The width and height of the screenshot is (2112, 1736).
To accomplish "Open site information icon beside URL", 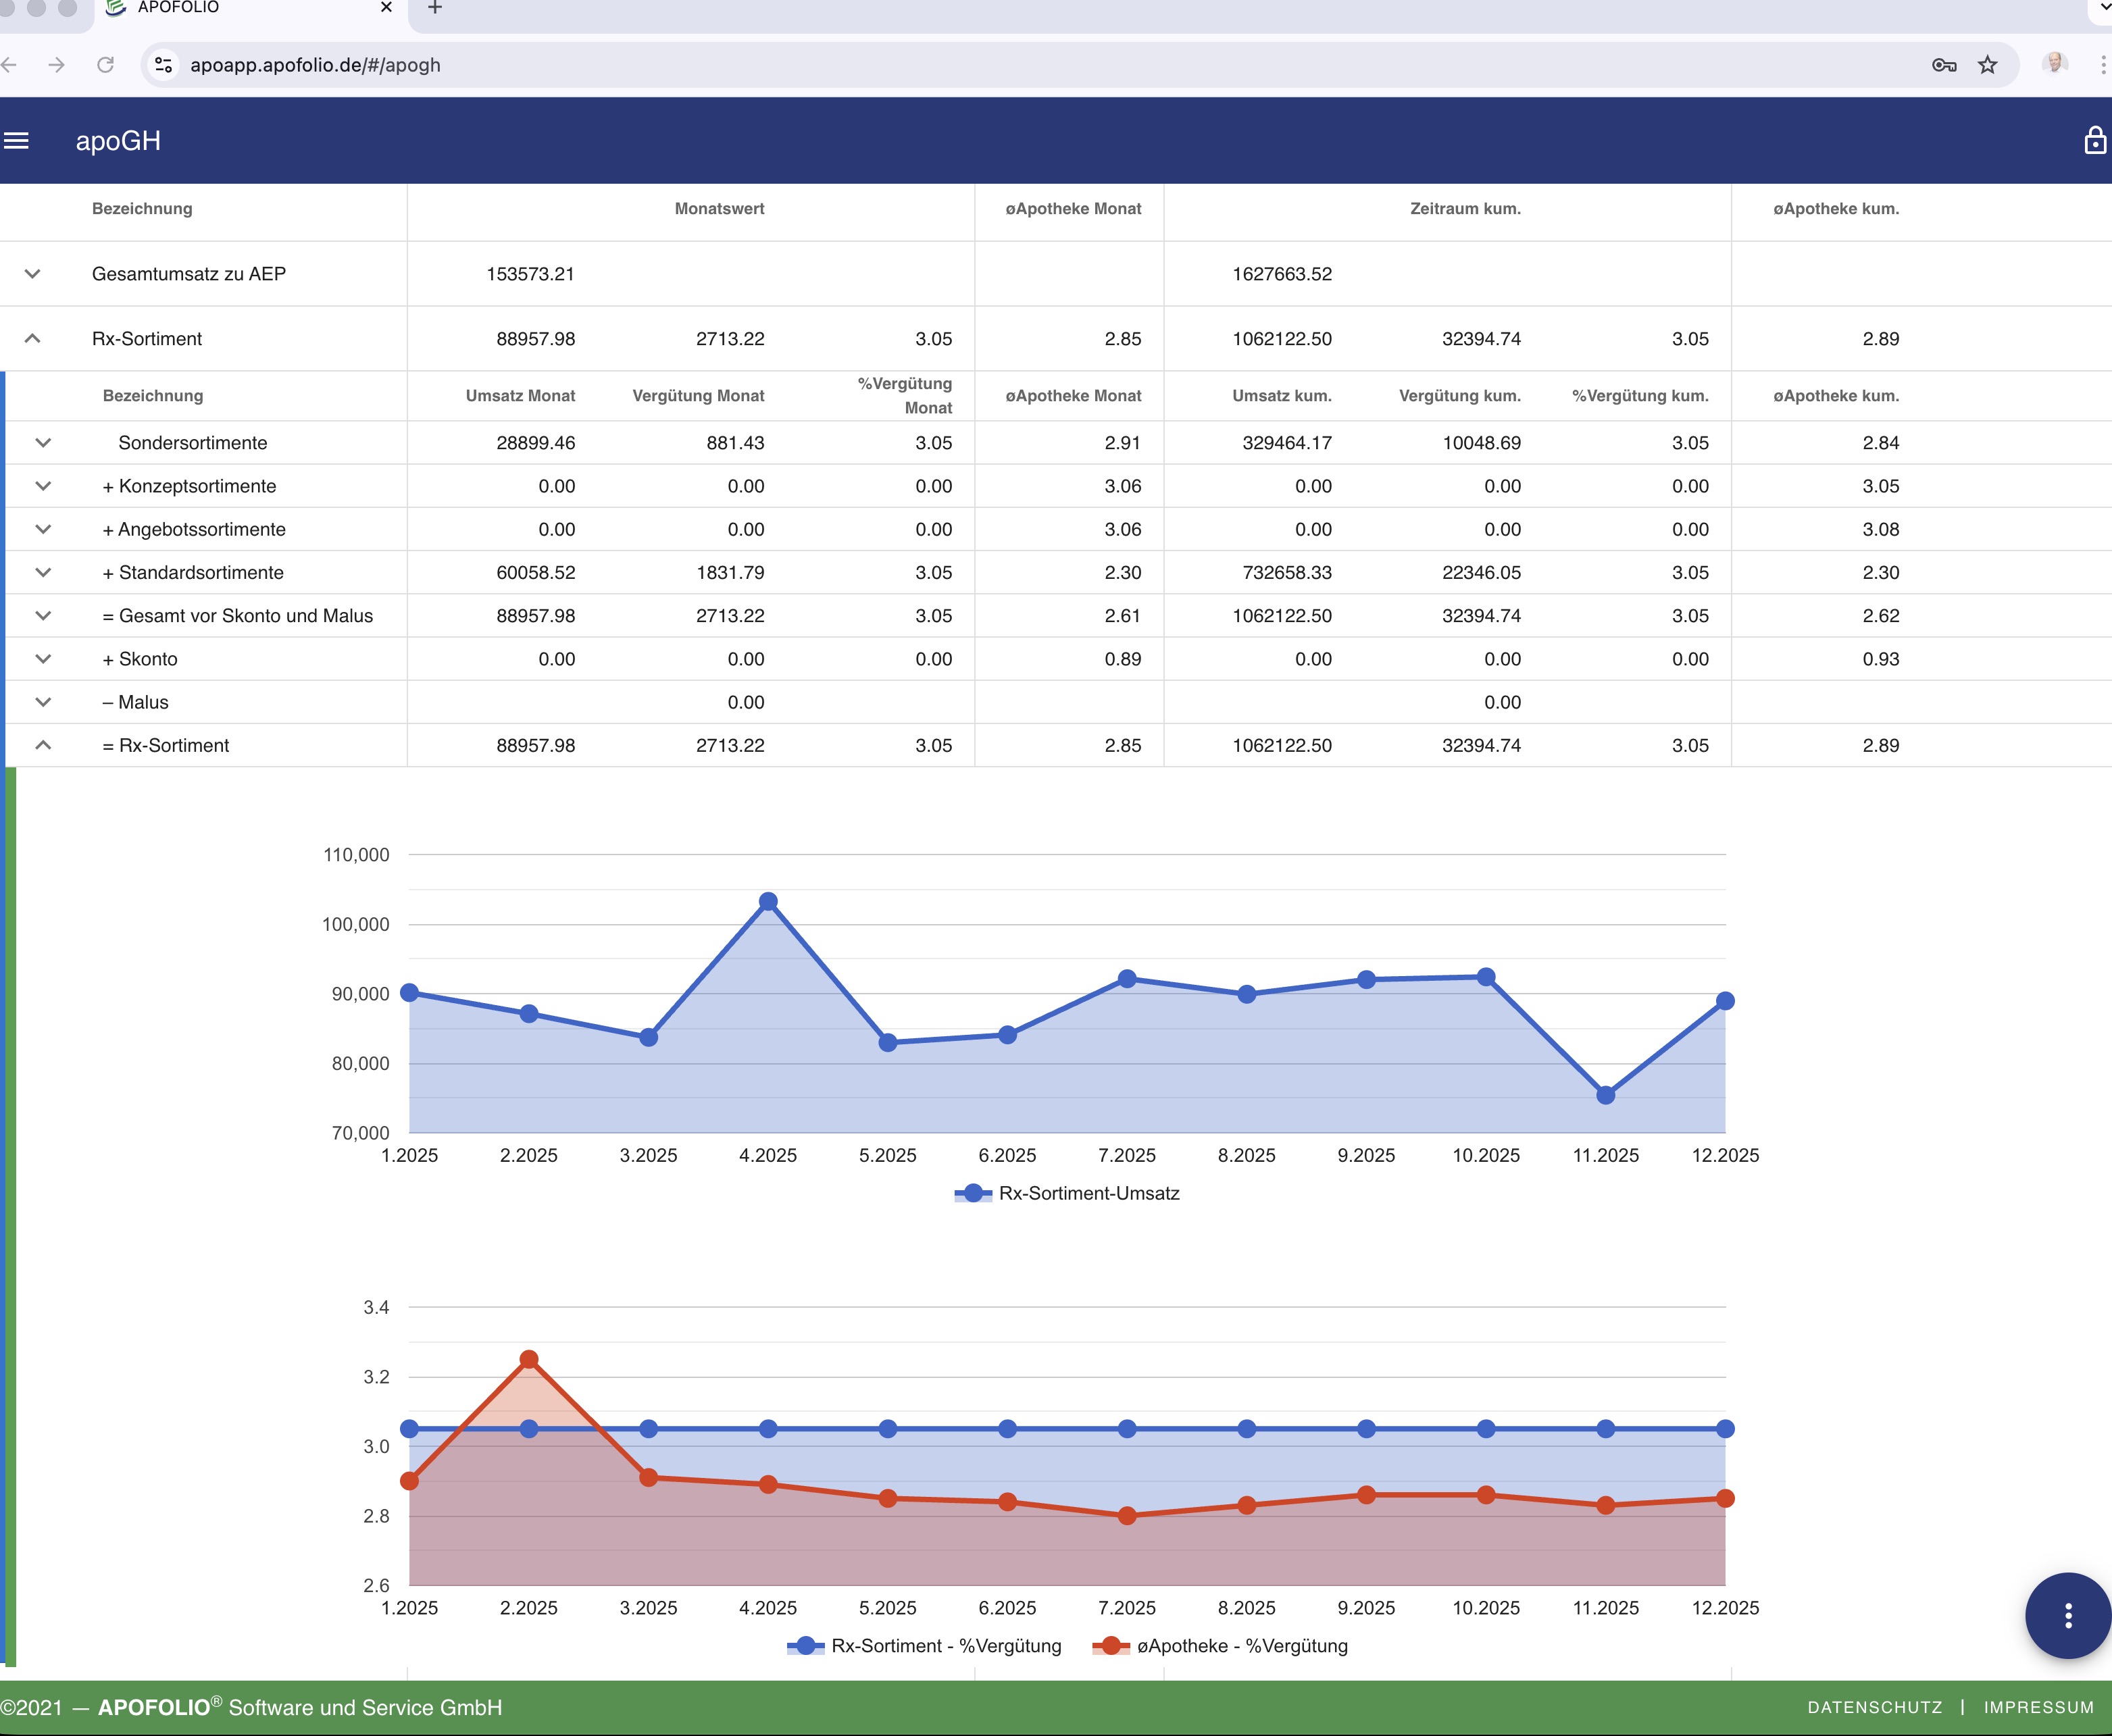I will tap(163, 65).
